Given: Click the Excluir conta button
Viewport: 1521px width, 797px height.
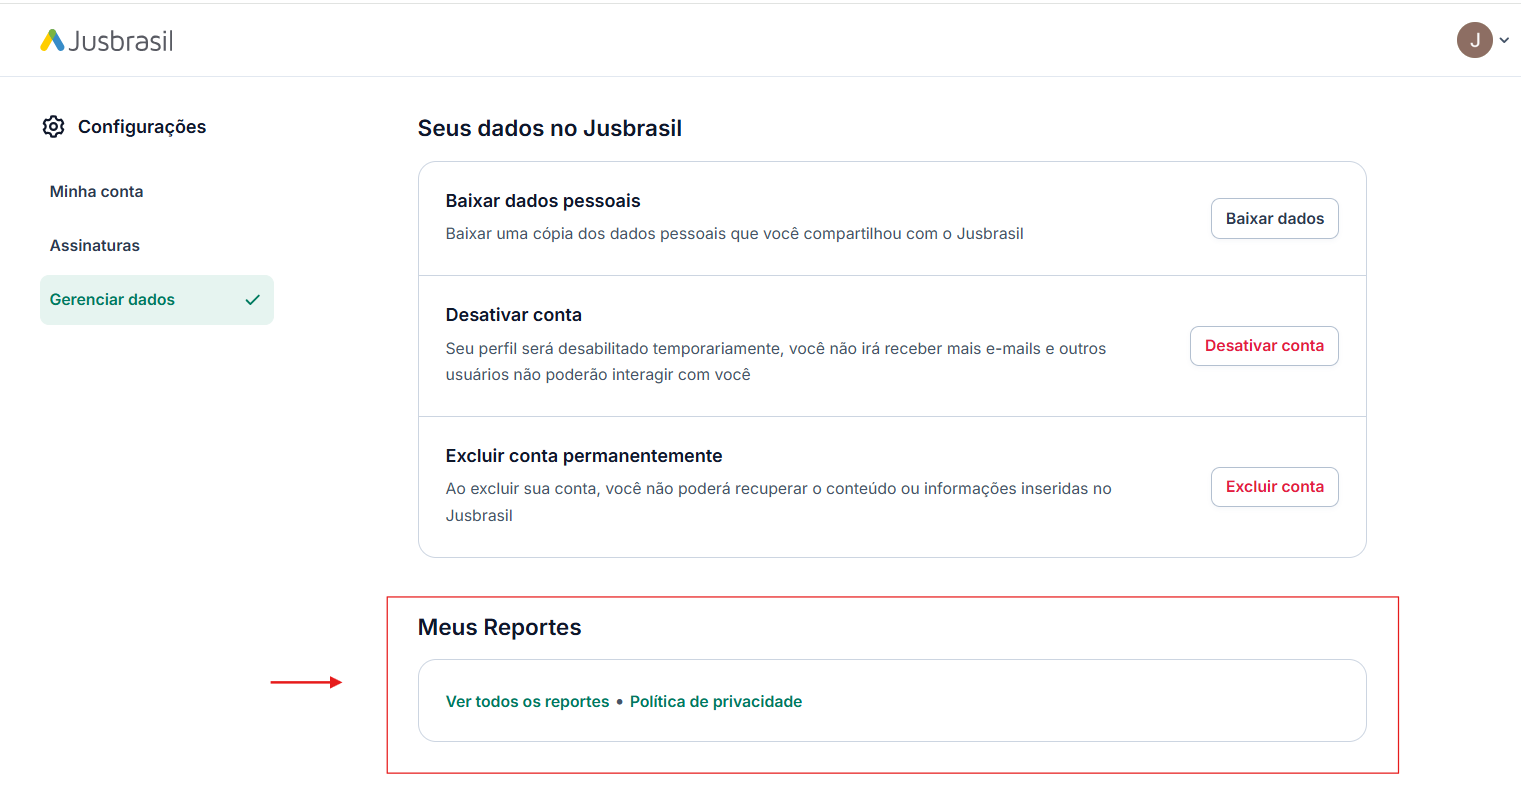Looking at the screenshot, I should 1275,487.
